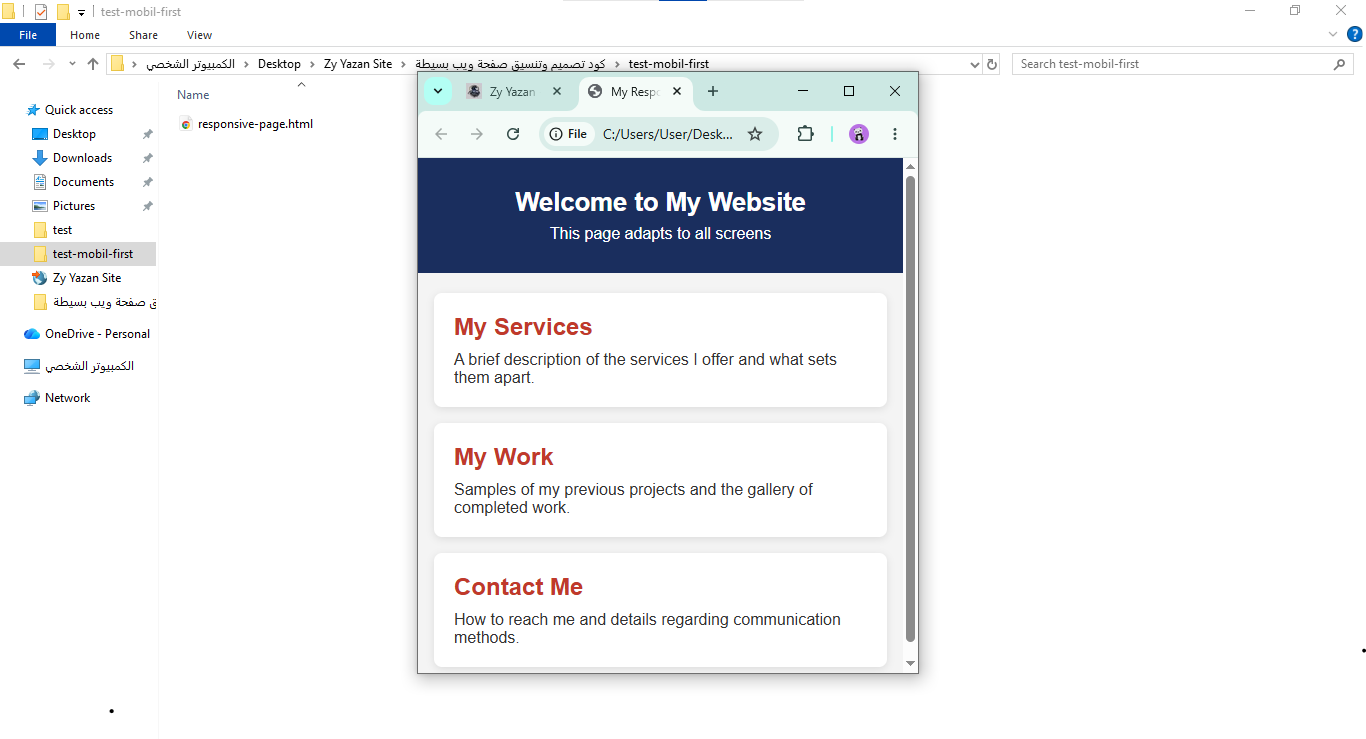
Task: Reload the page in Chrome
Action: point(513,134)
